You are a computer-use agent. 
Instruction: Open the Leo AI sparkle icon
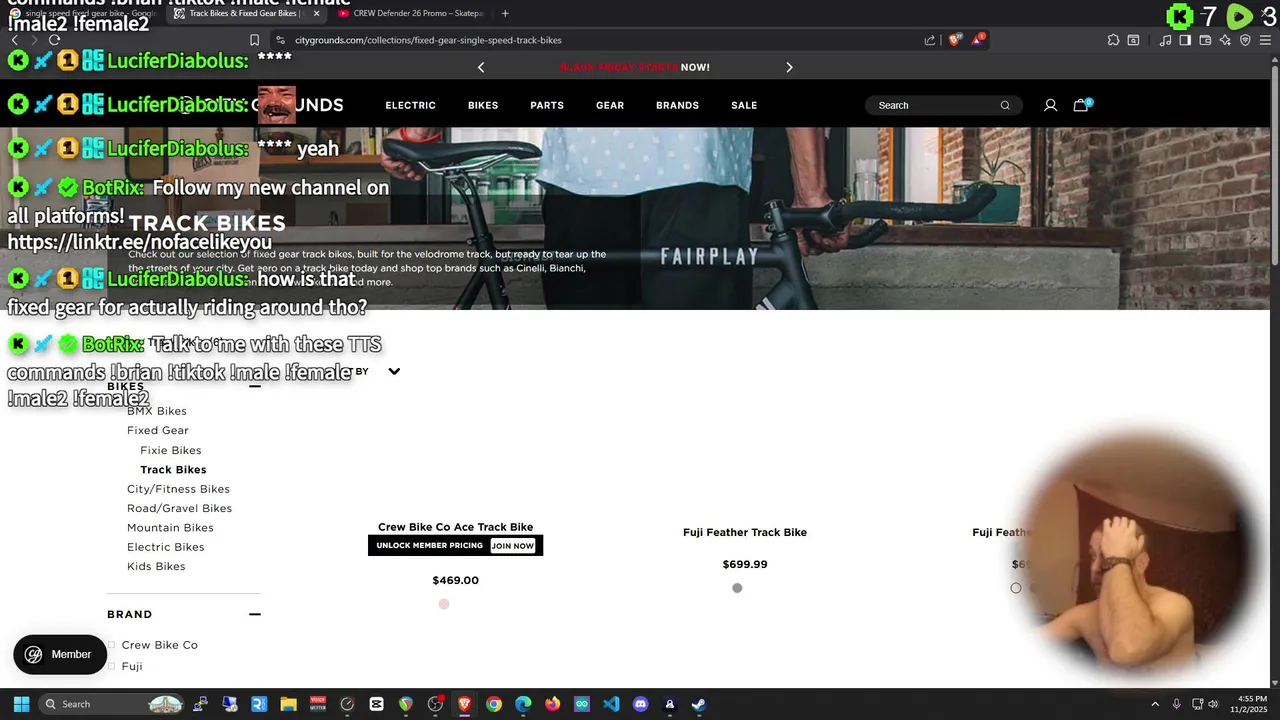coord(1225,40)
